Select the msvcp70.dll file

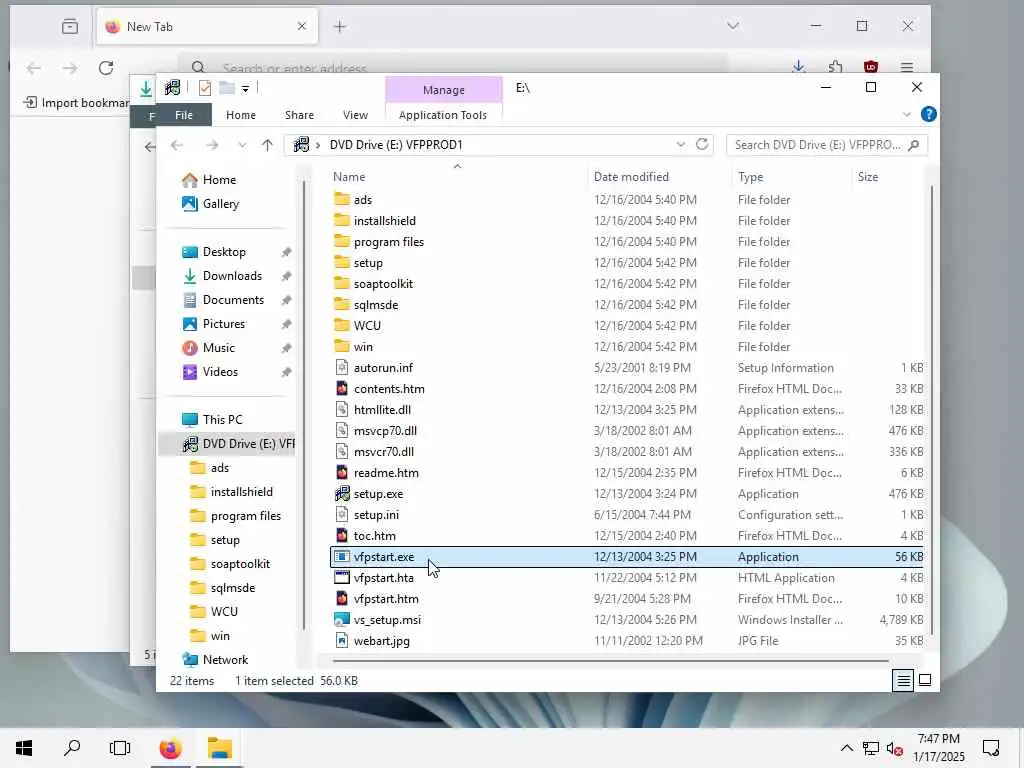(385, 431)
